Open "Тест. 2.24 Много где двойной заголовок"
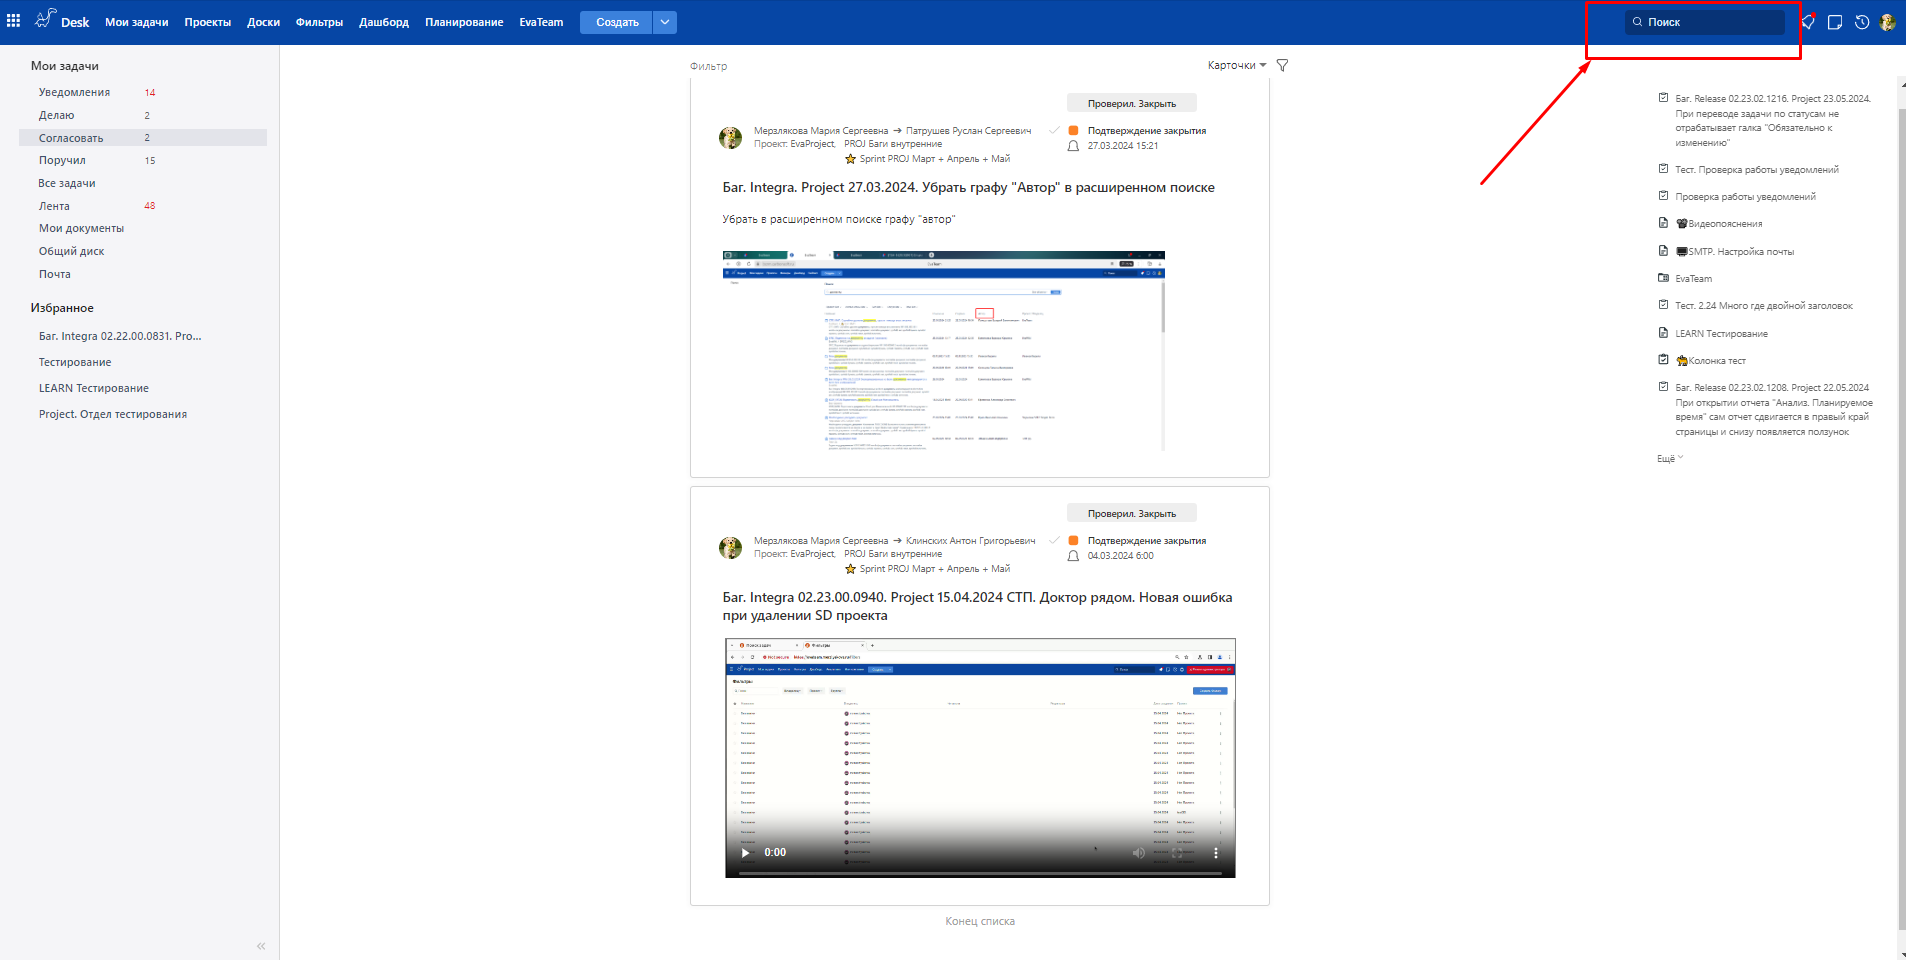 click(1764, 306)
